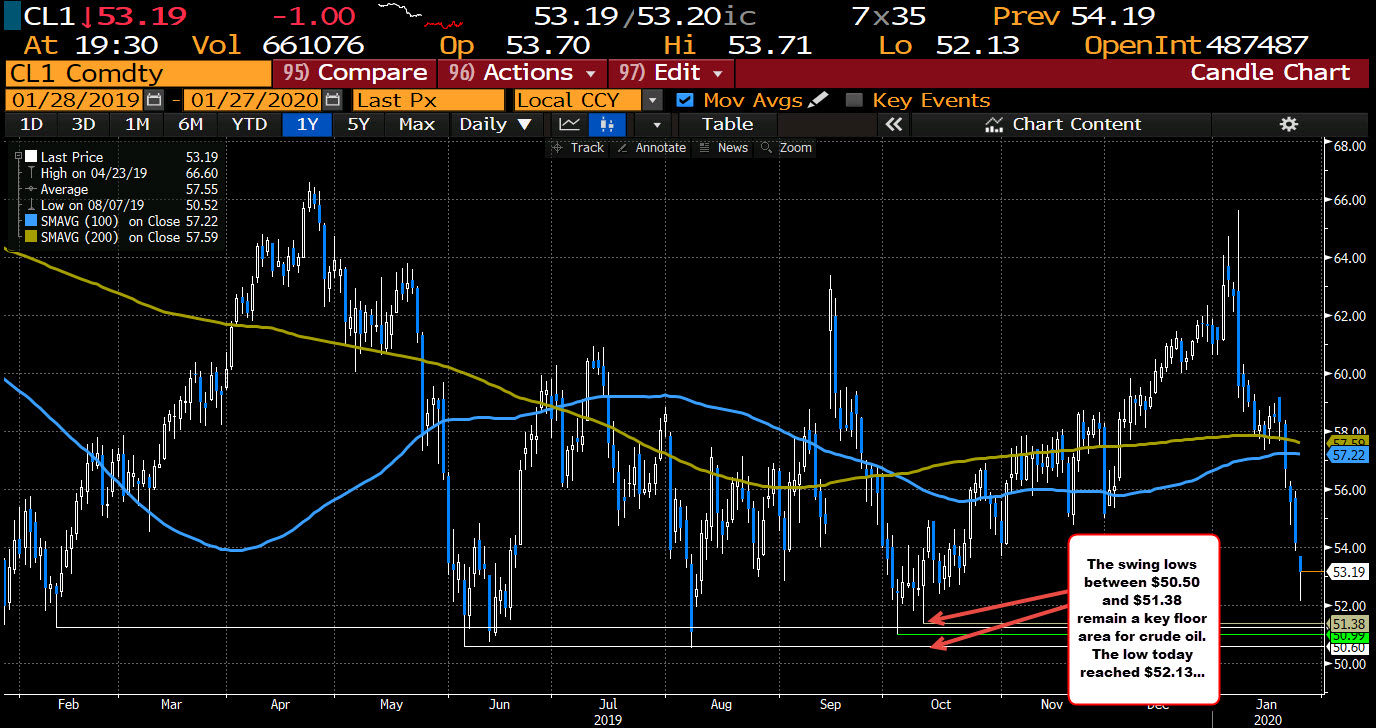This screenshot has width=1376, height=728.
Task: Toggle the Mov Avgs checkbox
Action: [685, 100]
